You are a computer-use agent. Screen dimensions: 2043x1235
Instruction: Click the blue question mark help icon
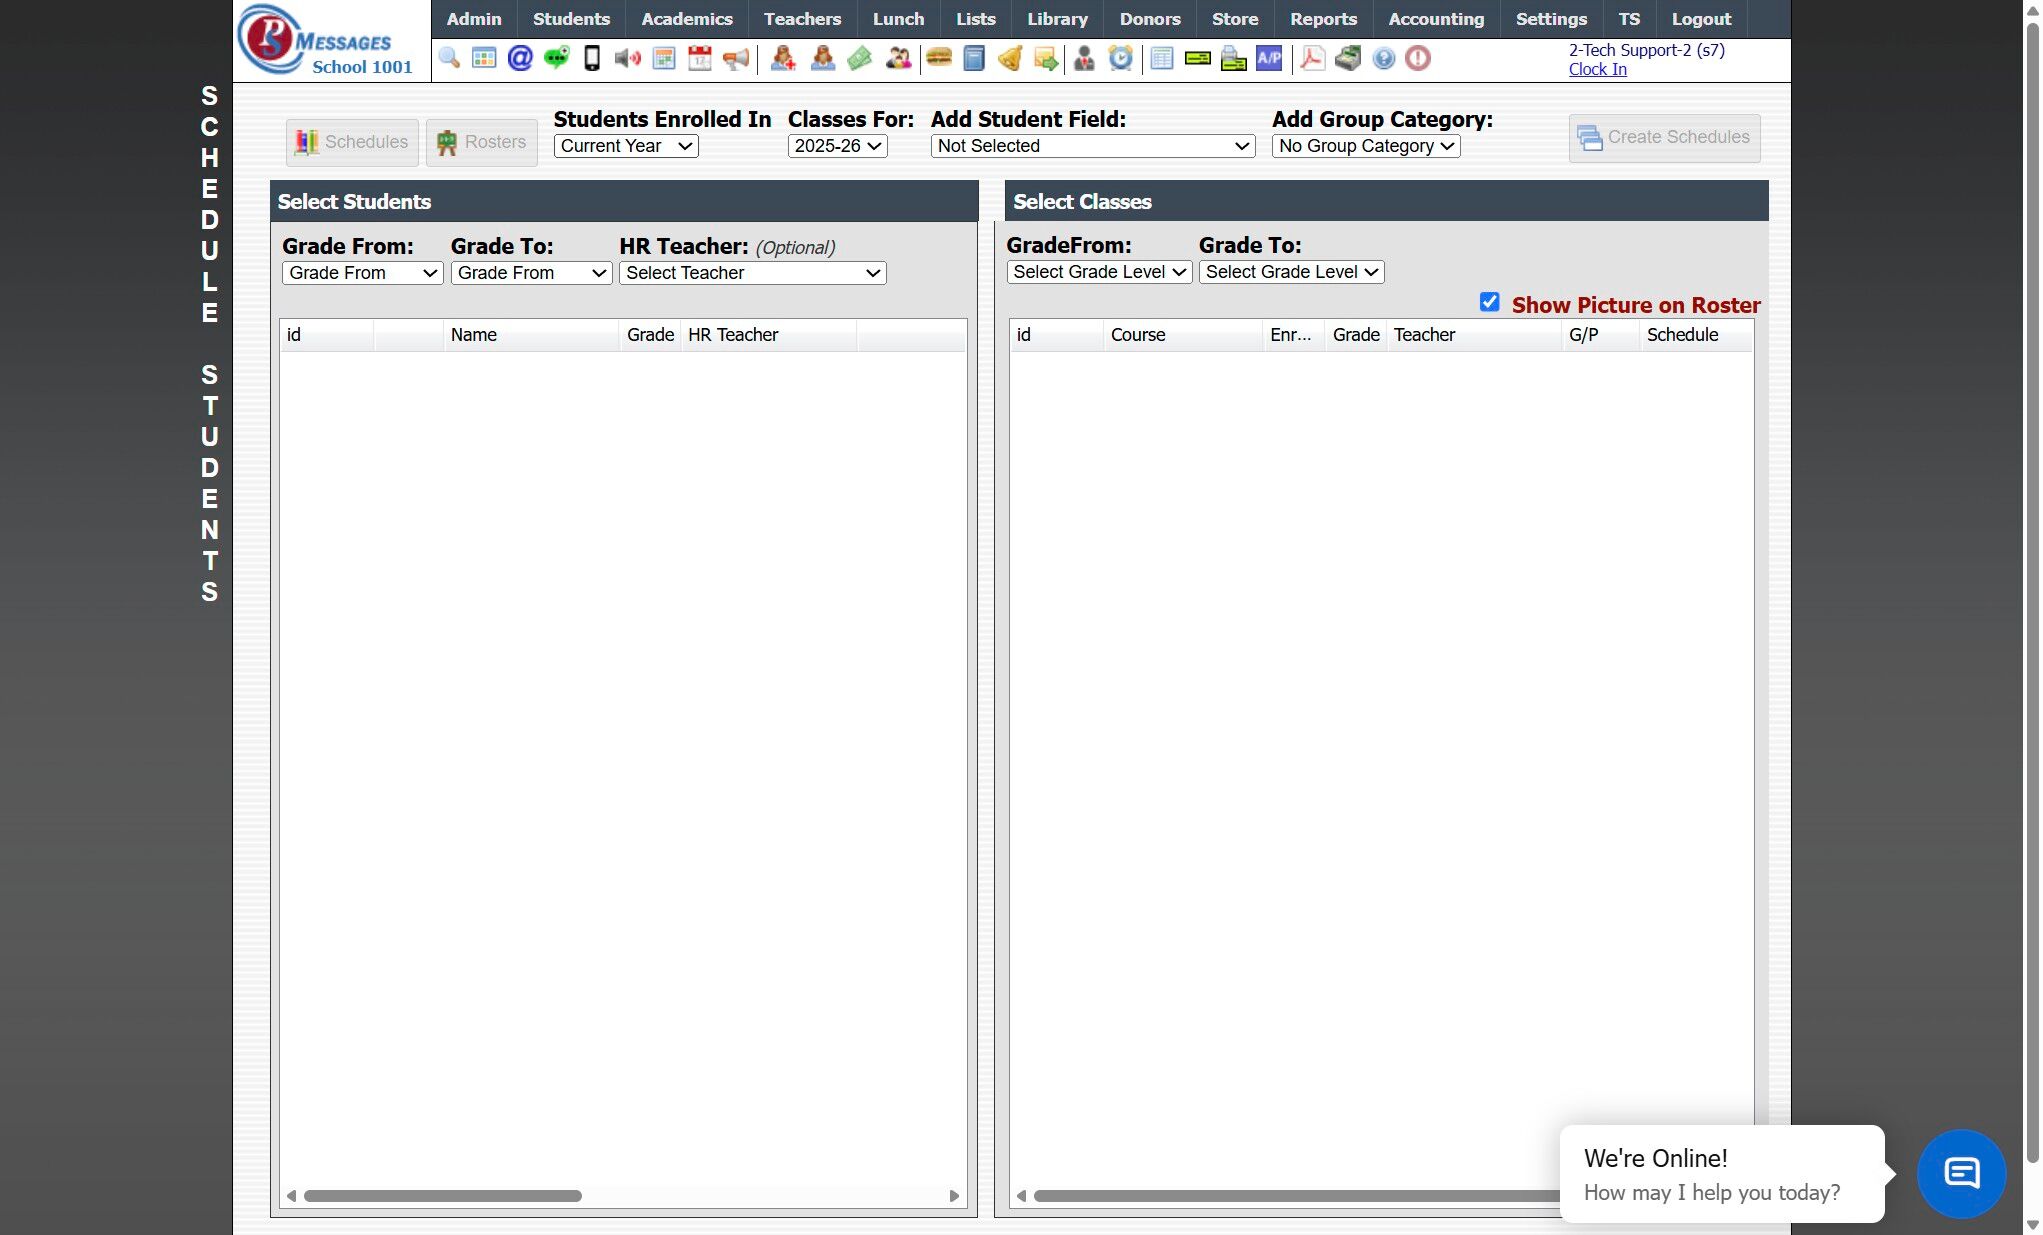(x=1383, y=58)
